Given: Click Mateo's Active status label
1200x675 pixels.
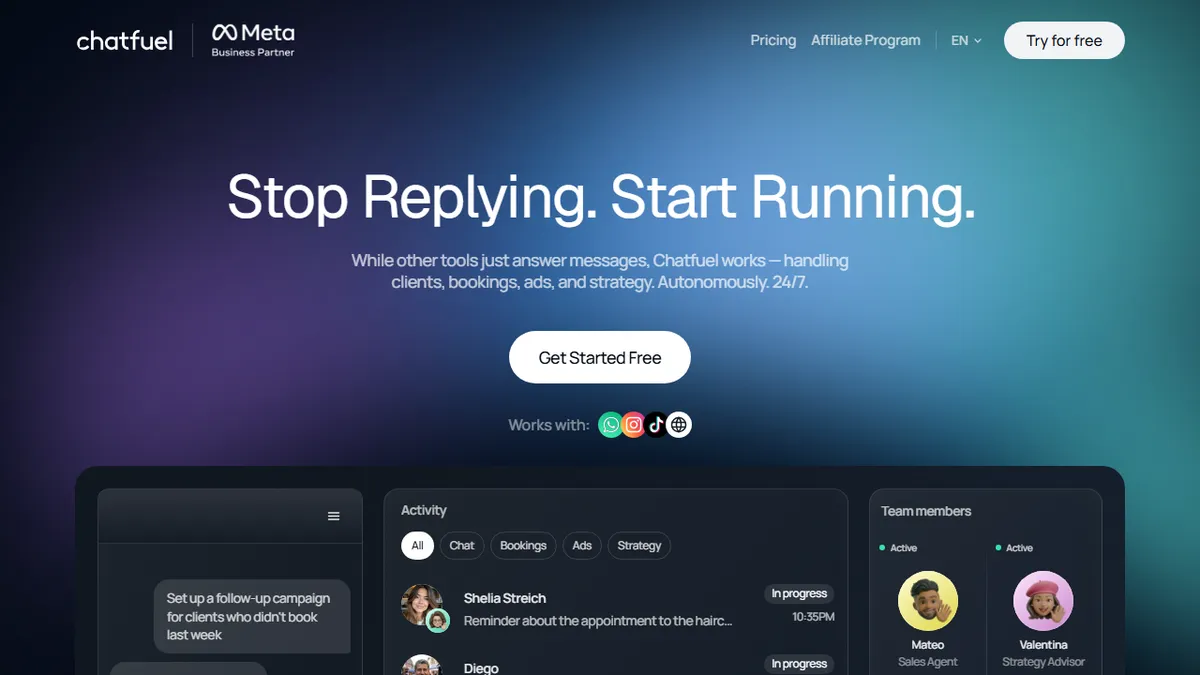Looking at the screenshot, I should pyautogui.click(x=903, y=548).
